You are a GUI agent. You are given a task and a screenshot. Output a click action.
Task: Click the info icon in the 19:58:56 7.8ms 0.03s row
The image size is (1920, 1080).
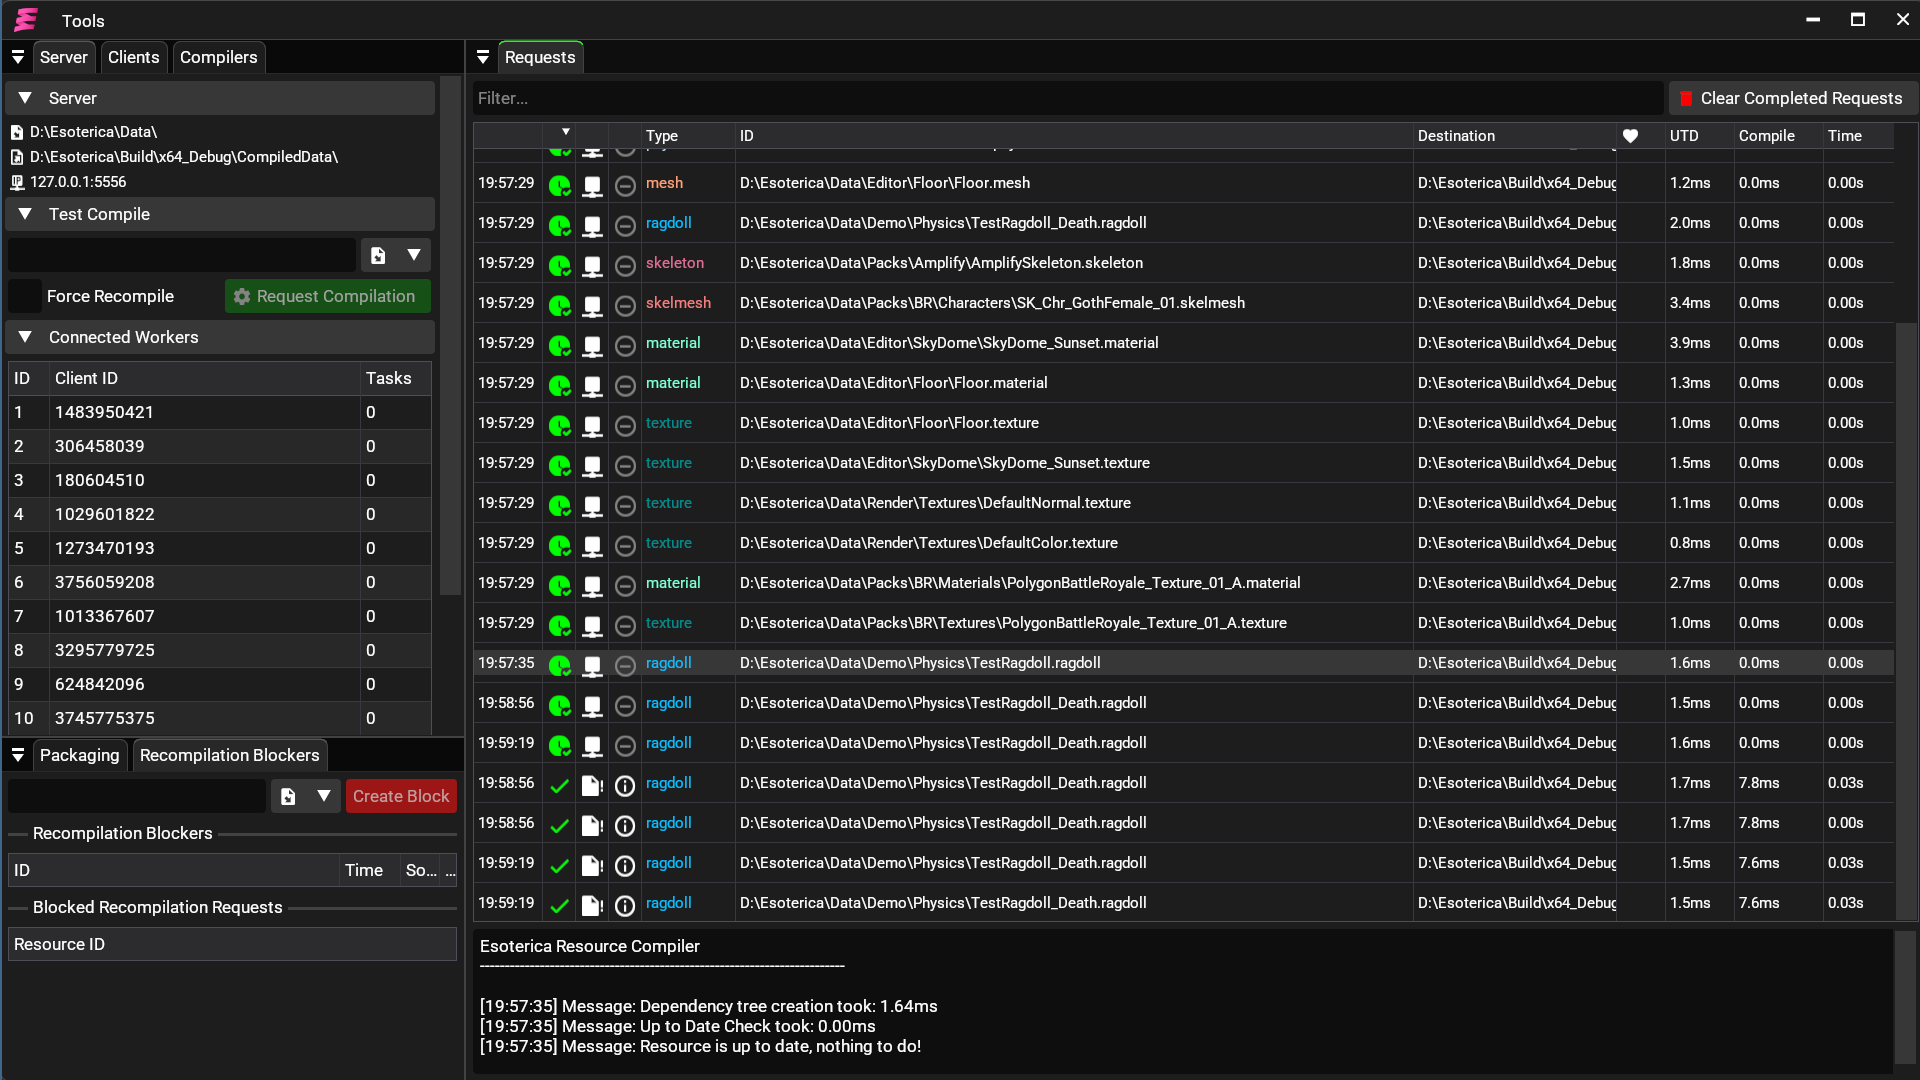coord(625,785)
